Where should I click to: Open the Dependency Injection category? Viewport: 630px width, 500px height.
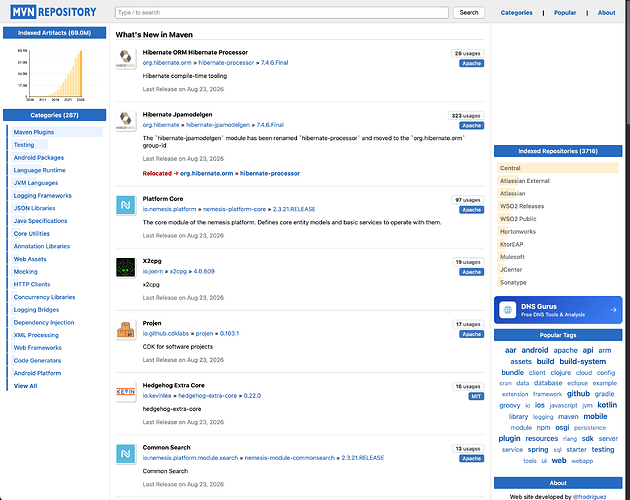click(44, 322)
